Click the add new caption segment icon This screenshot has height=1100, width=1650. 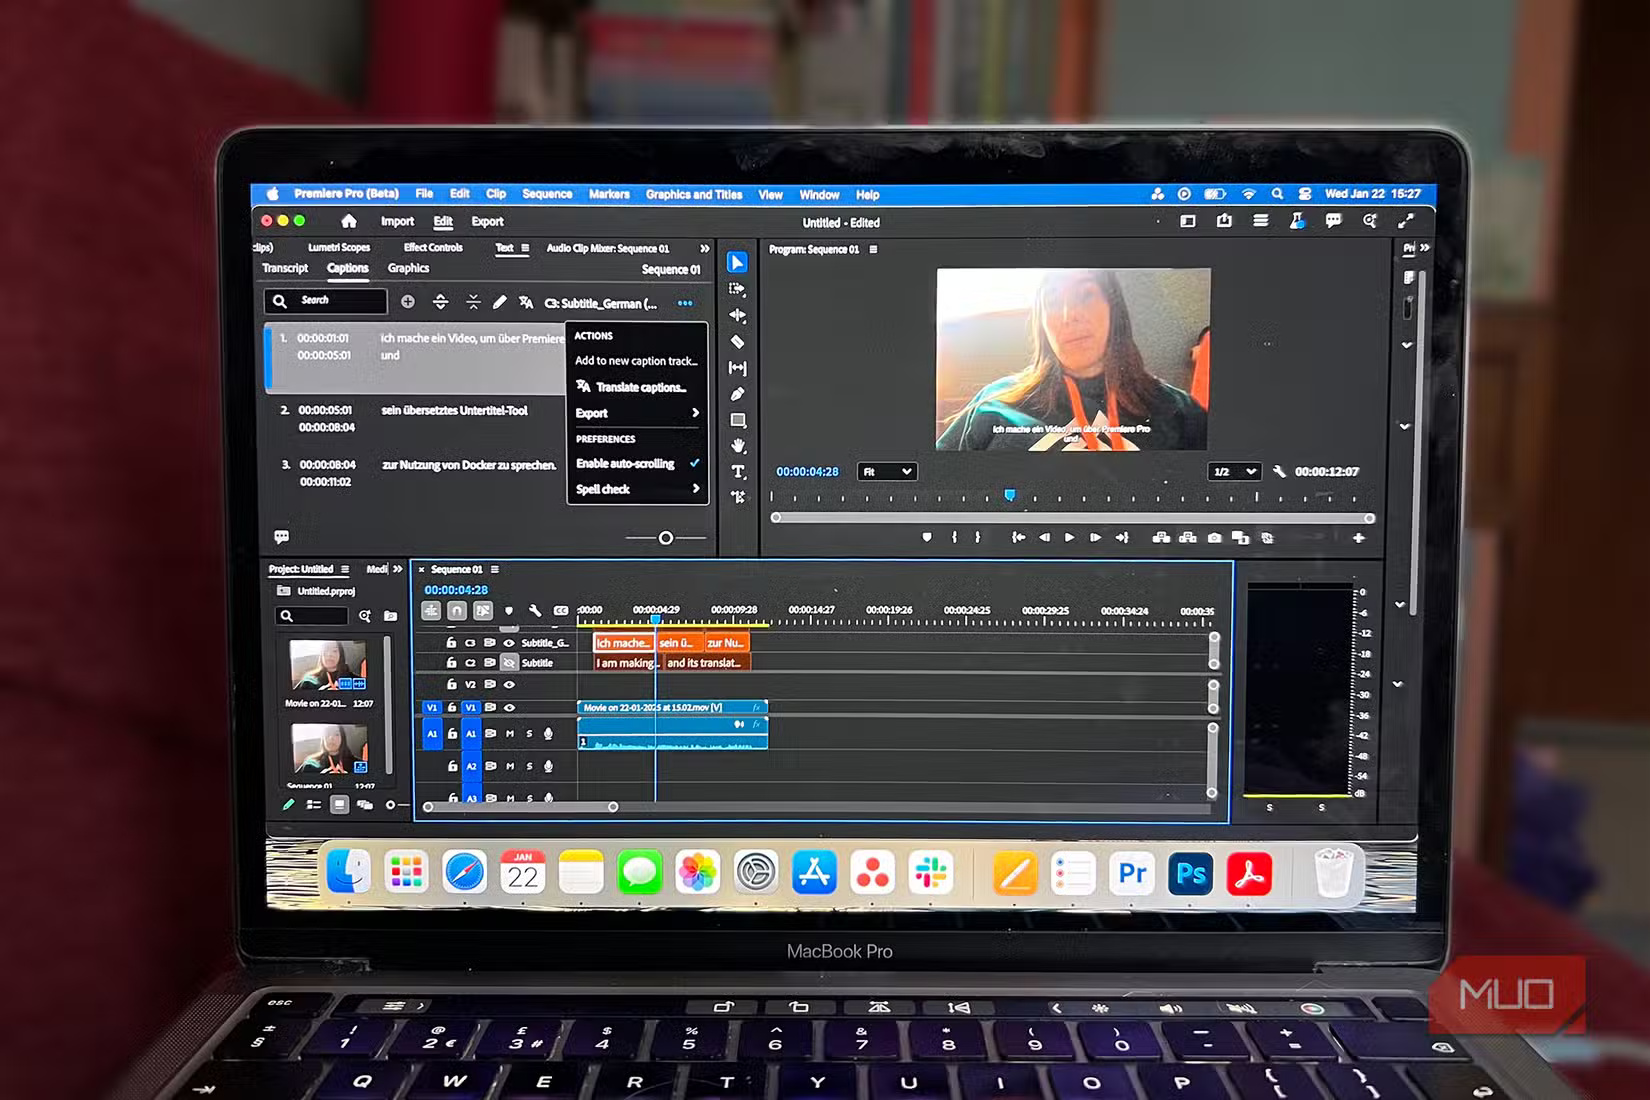(x=408, y=302)
